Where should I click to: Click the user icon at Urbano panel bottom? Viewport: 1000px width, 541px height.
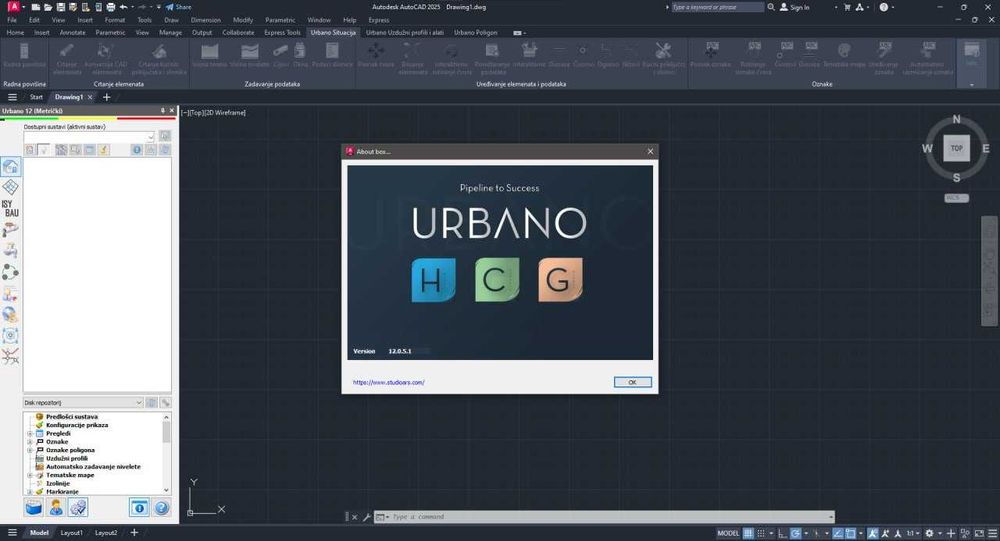[x=56, y=508]
